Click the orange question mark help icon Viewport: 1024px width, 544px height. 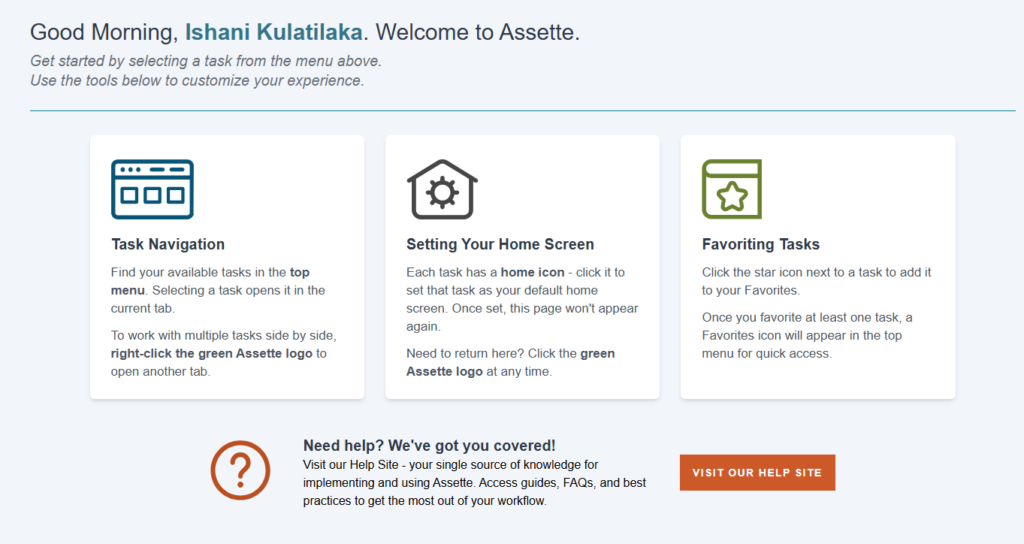[x=240, y=470]
